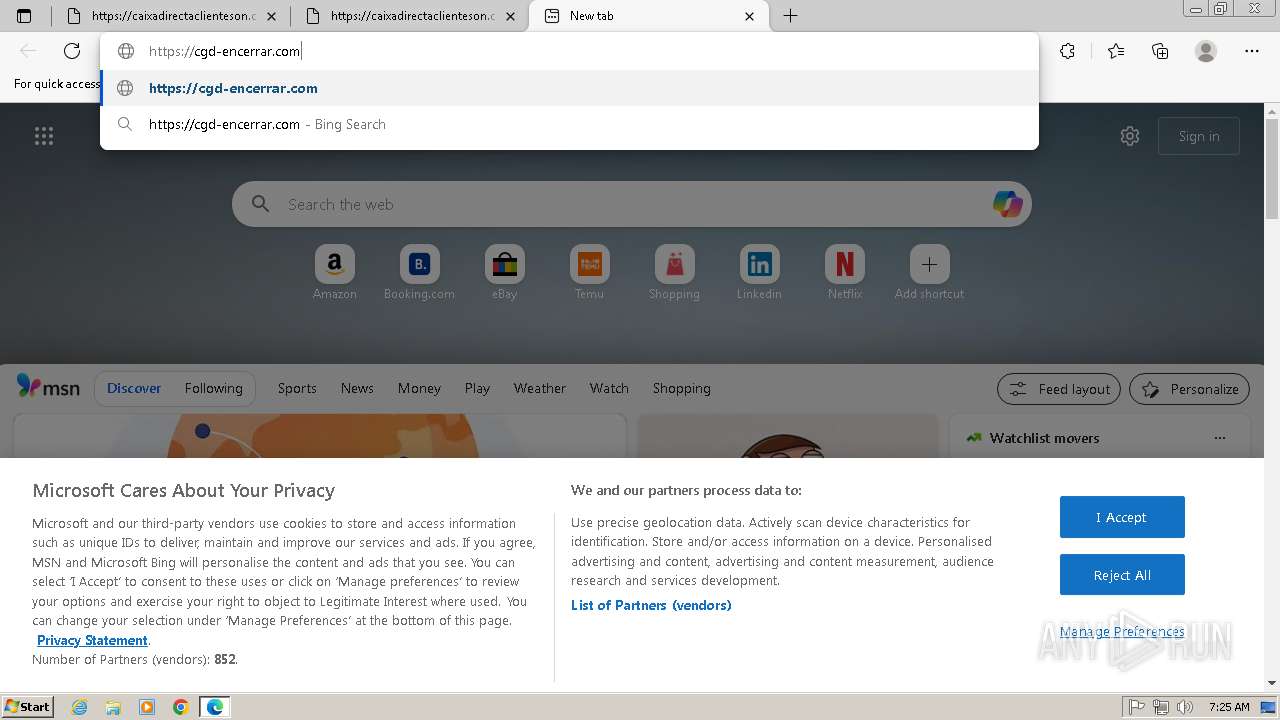Click the Feed layout button
1280x720 pixels.
pos(1060,389)
